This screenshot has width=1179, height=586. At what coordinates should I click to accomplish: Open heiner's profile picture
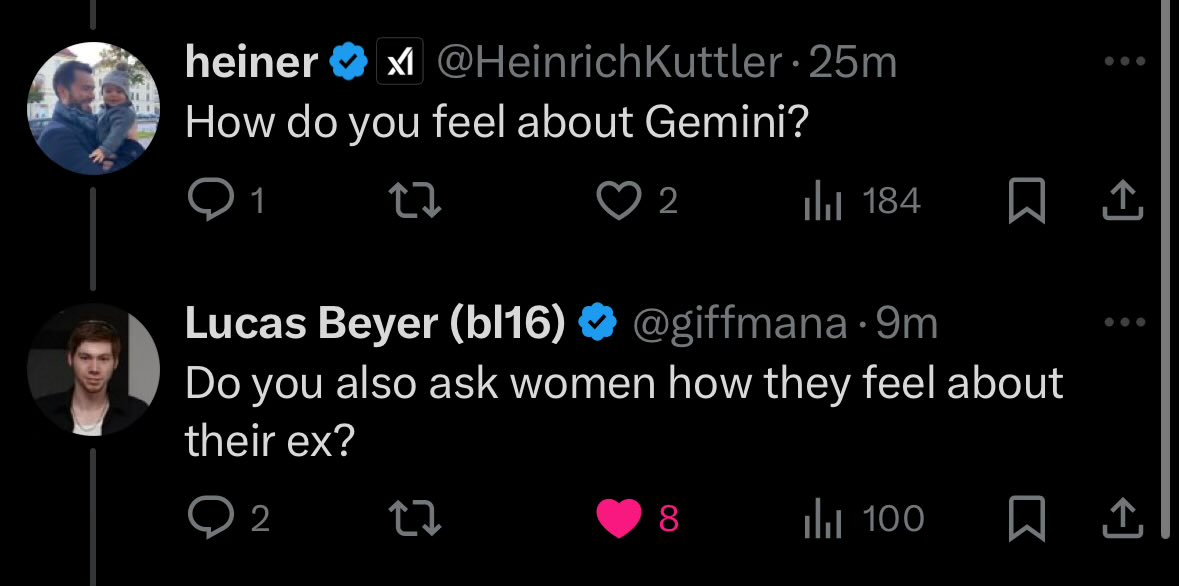[x=93, y=109]
